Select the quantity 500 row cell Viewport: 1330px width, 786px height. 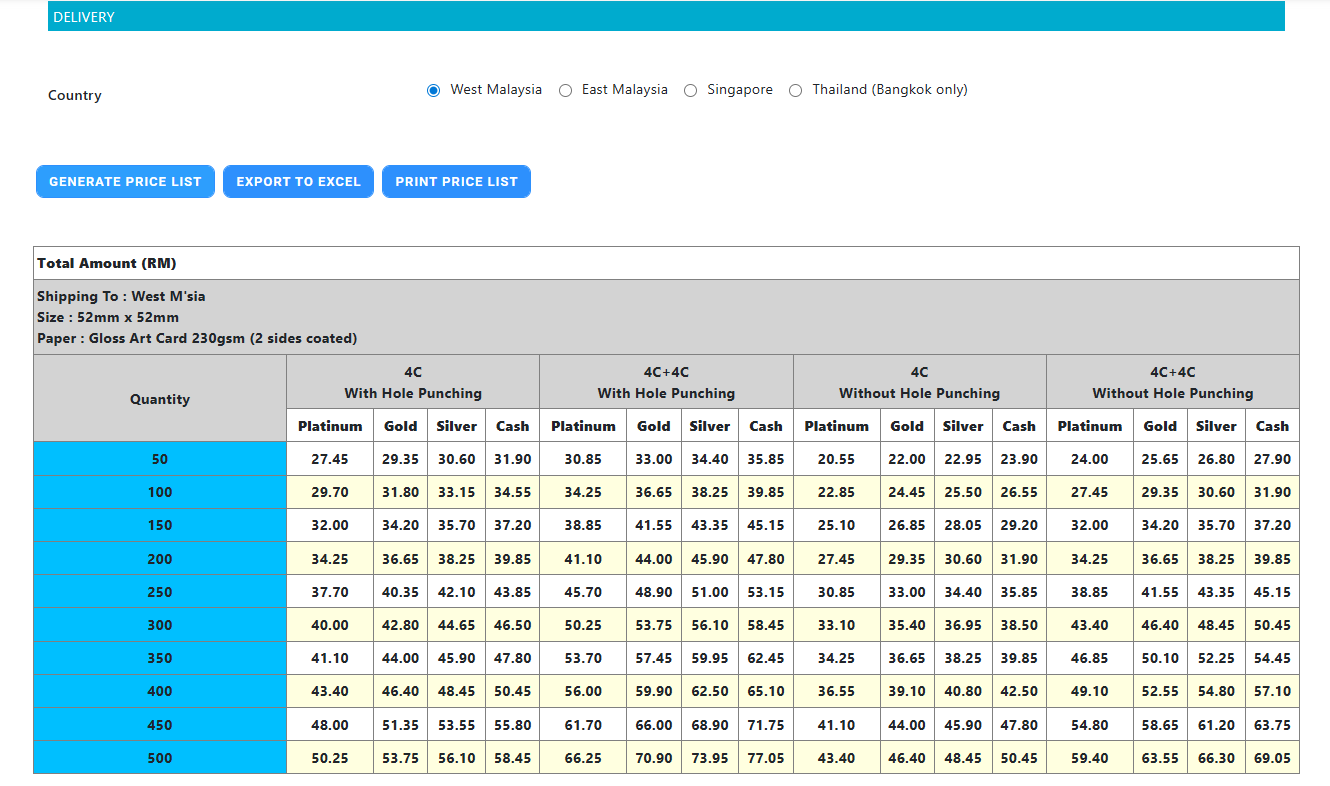(x=160, y=758)
